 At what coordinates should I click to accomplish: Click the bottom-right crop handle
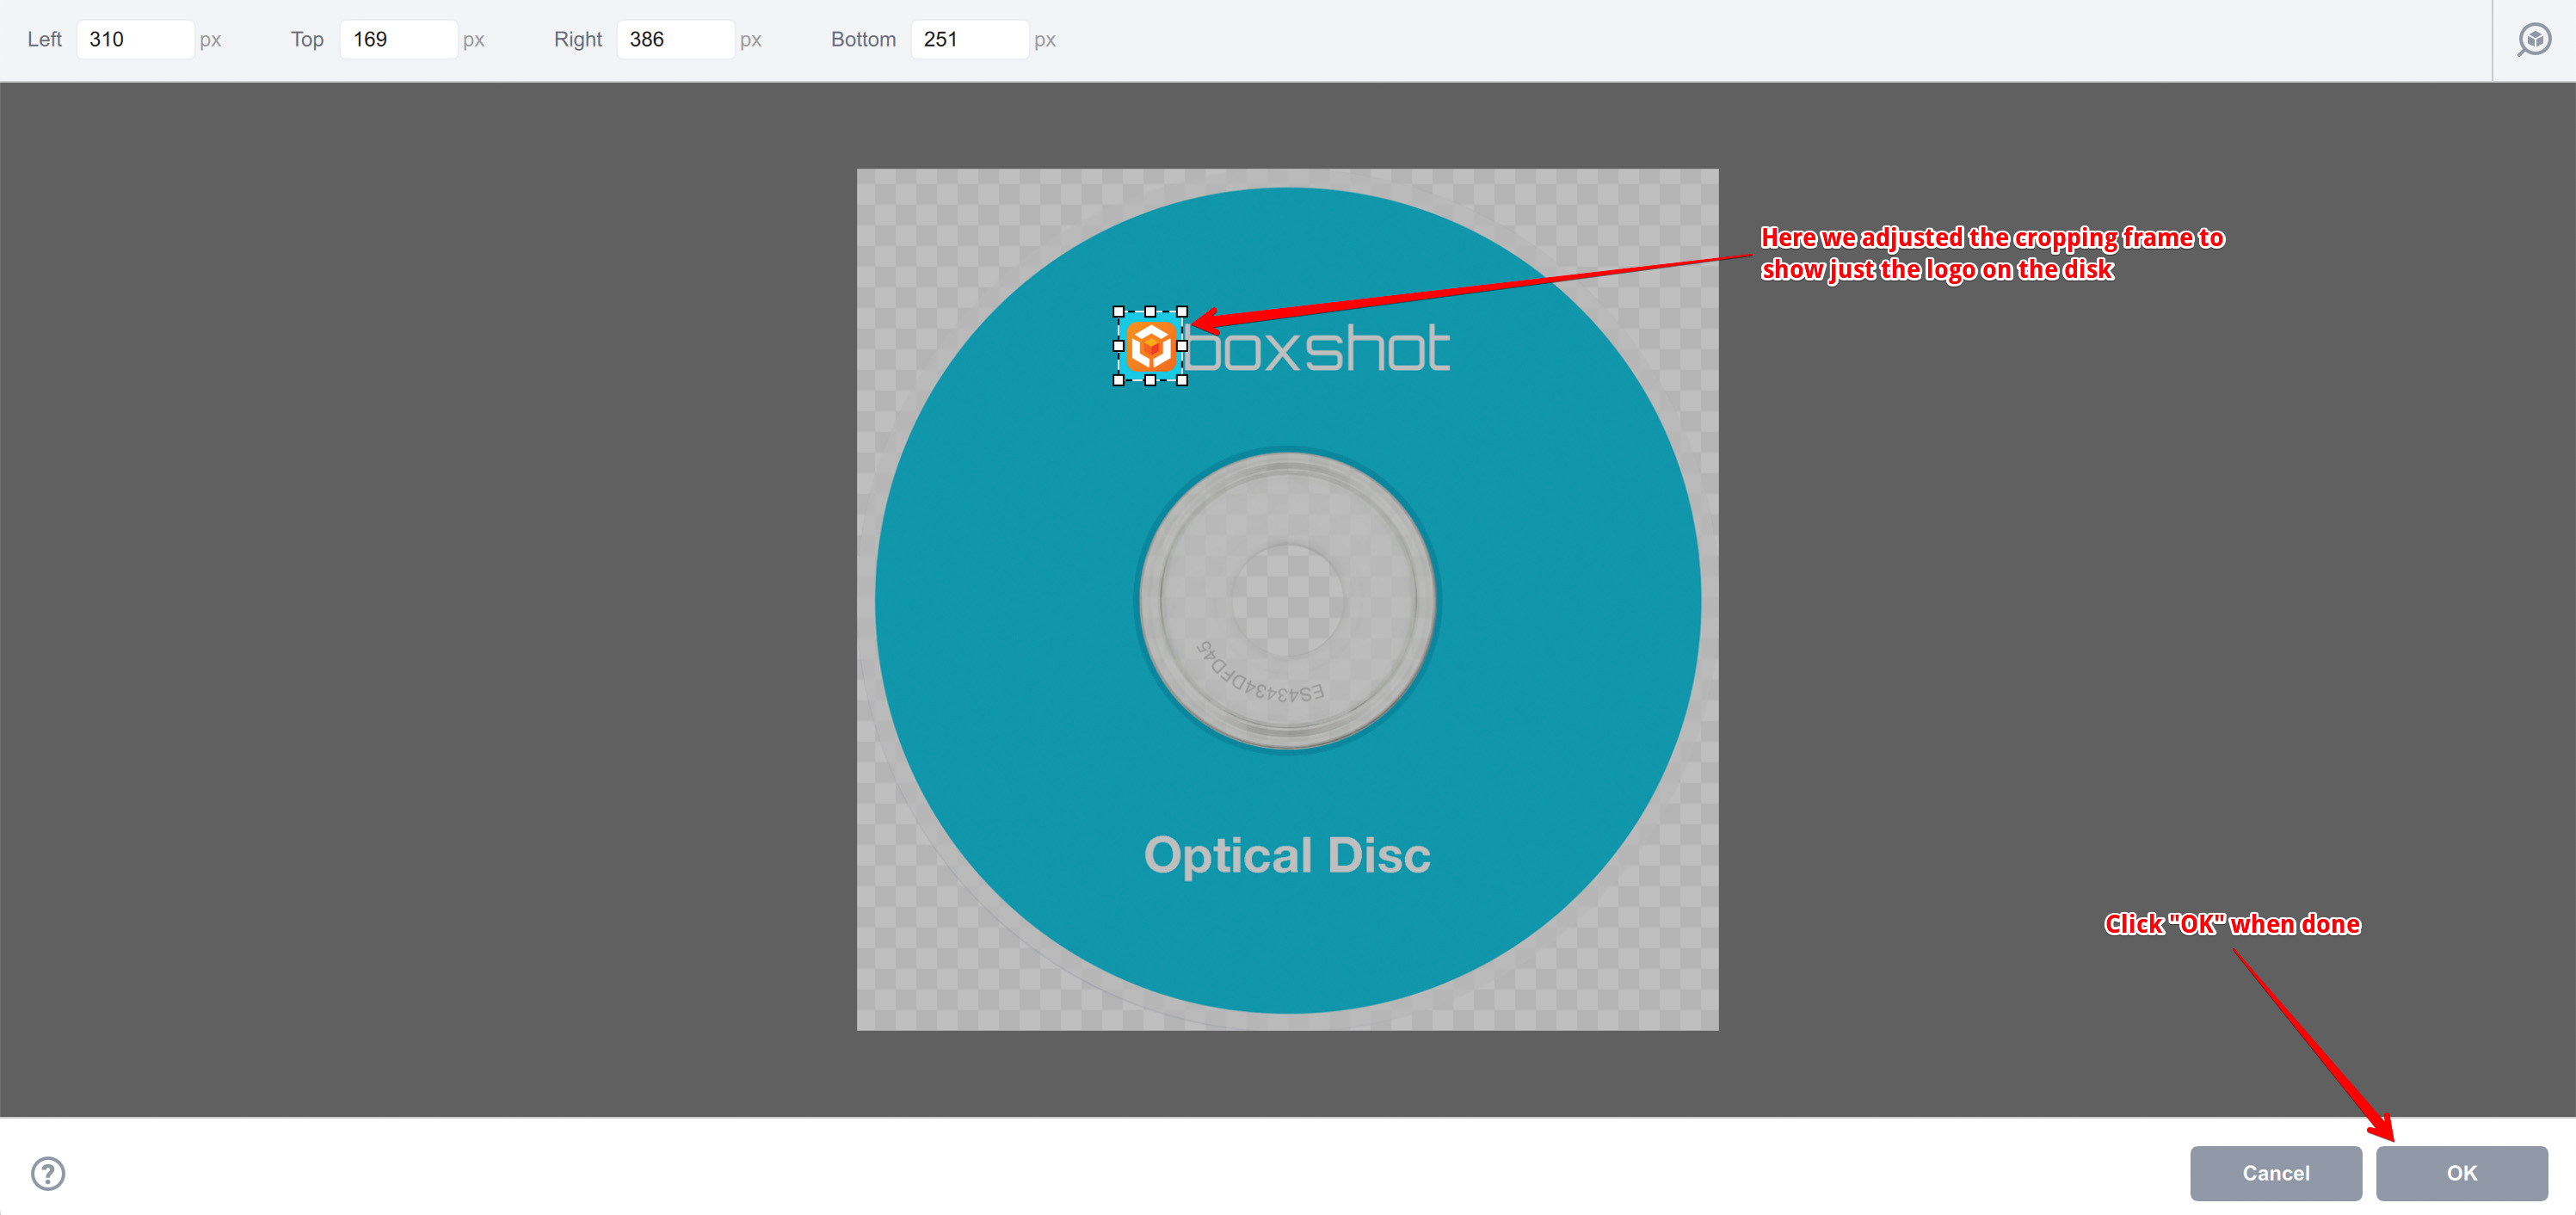pos(1183,381)
